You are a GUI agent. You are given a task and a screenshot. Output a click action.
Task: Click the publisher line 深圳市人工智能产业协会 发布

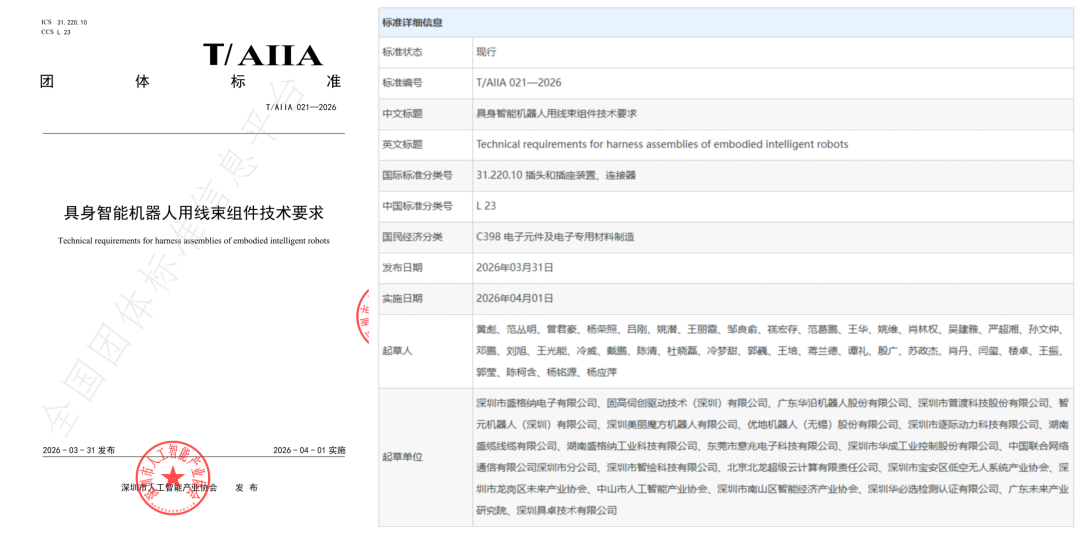(189, 488)
